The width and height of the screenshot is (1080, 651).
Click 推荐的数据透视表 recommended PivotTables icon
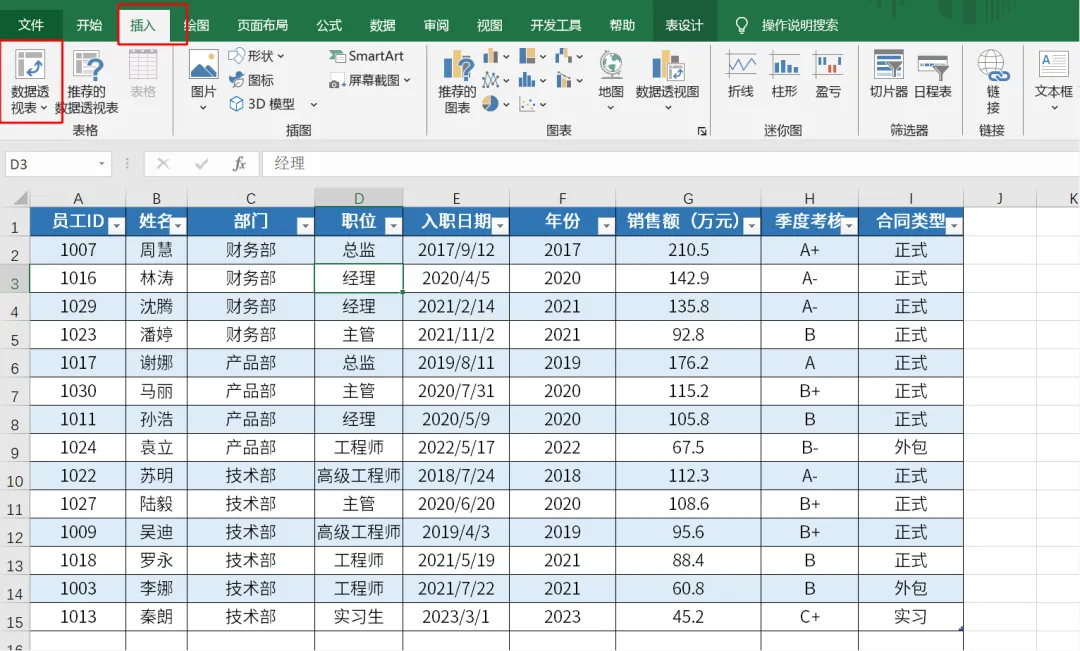(x=87, y=67)
